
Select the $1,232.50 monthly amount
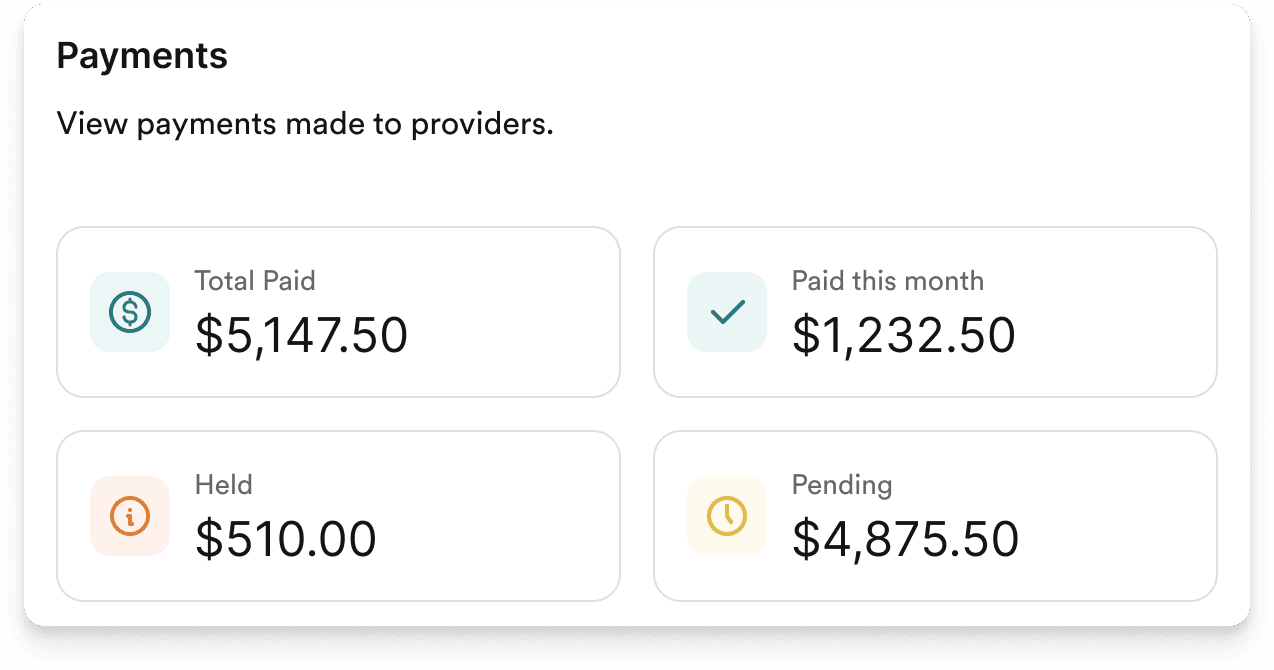(x=904, y=335)
